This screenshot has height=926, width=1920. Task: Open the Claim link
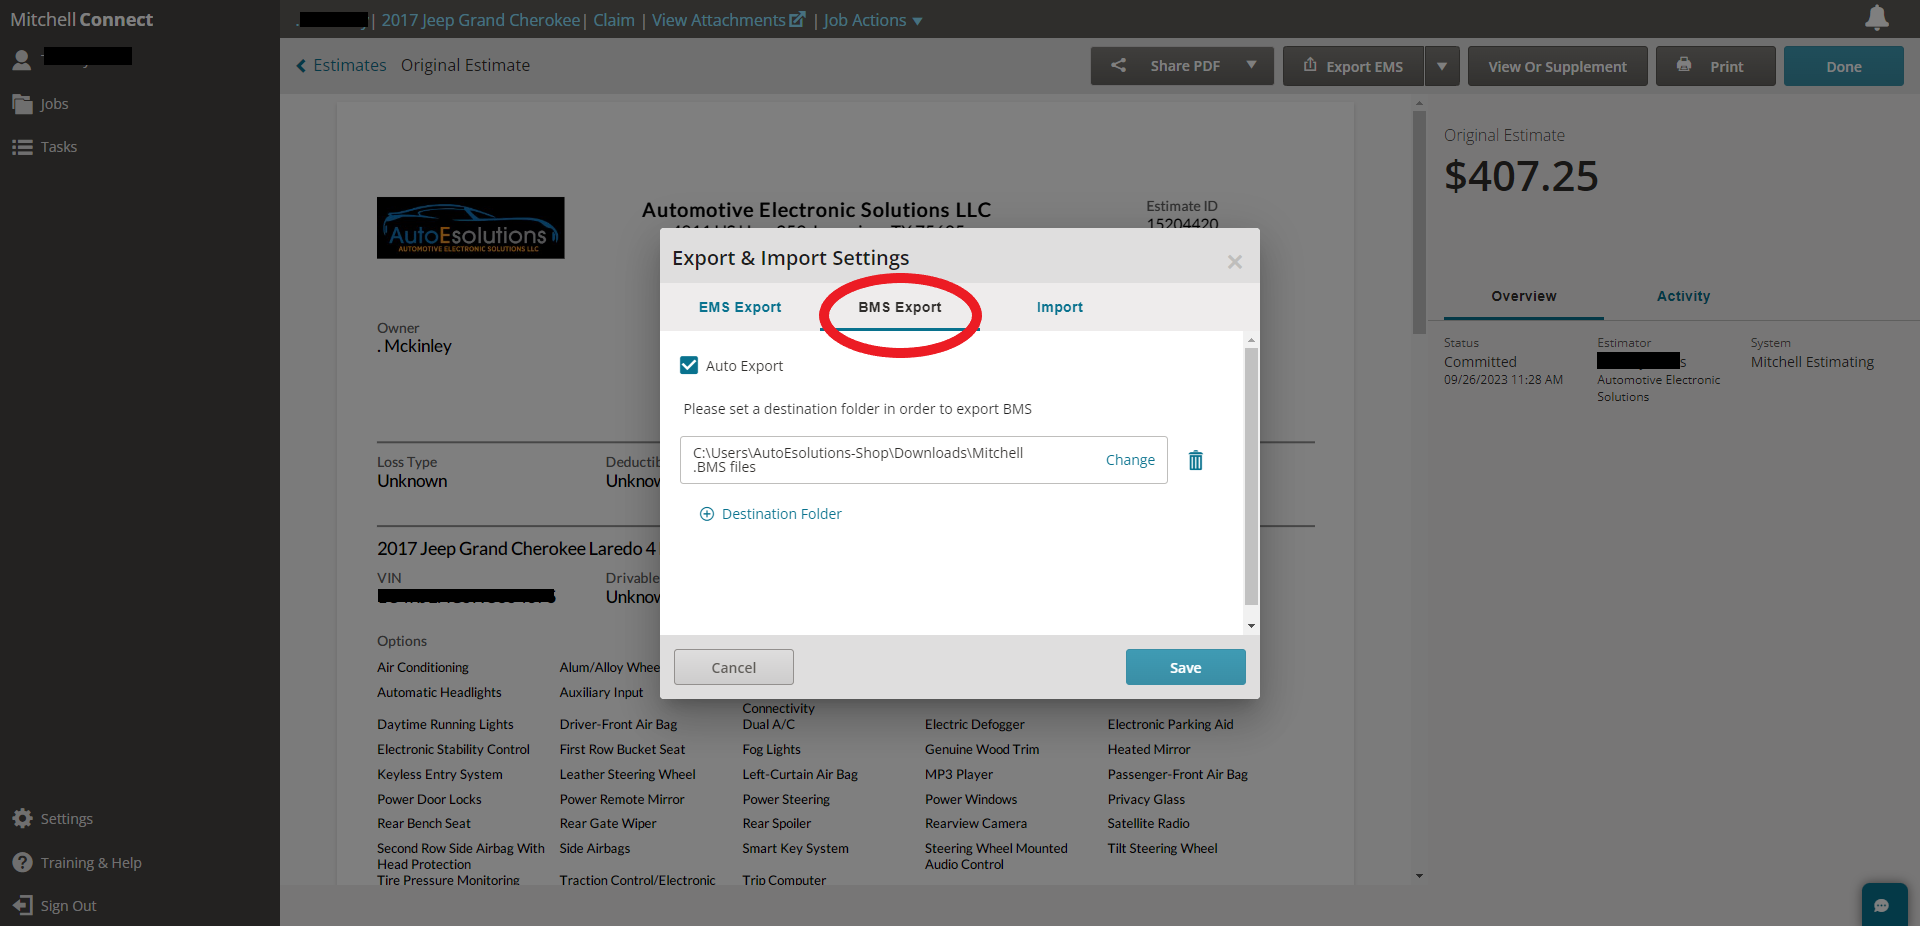point(614,20)
